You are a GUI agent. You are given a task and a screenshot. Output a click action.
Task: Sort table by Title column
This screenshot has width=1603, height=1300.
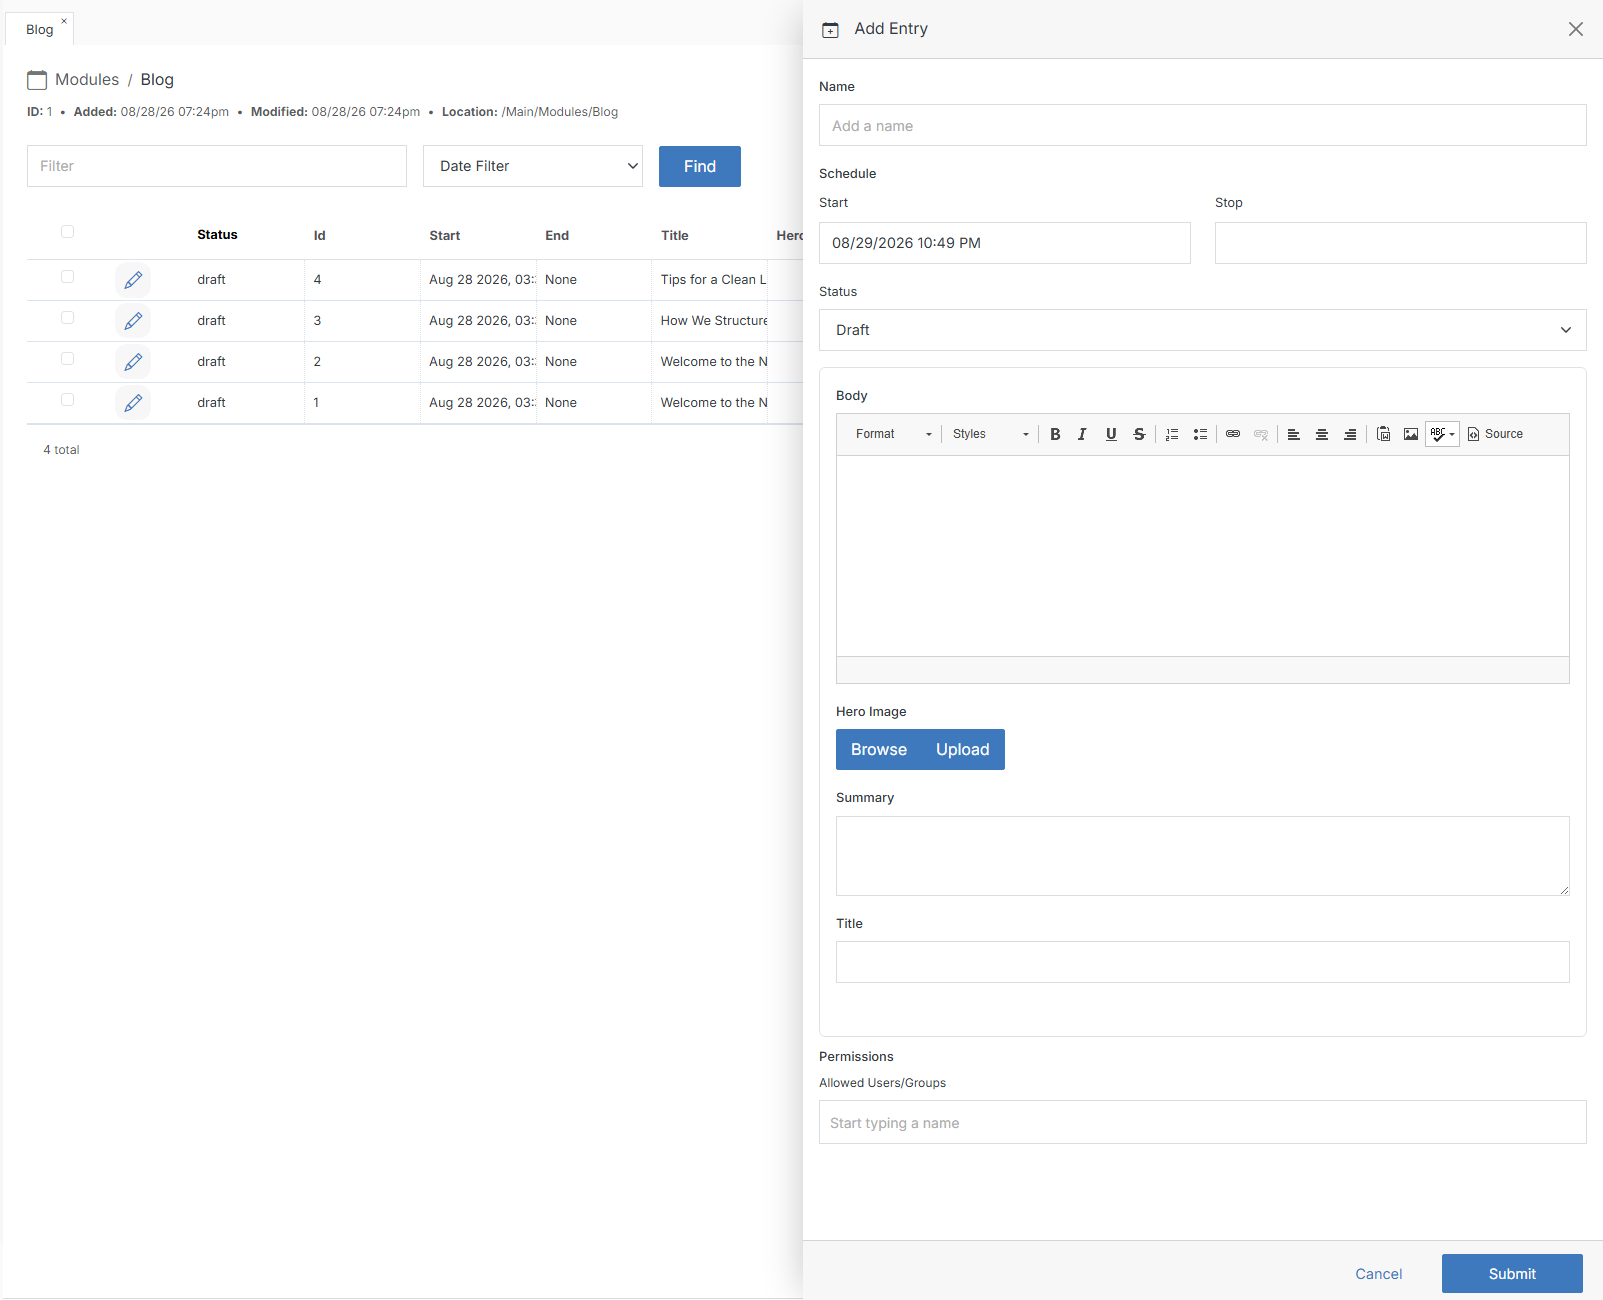[675, 236]
